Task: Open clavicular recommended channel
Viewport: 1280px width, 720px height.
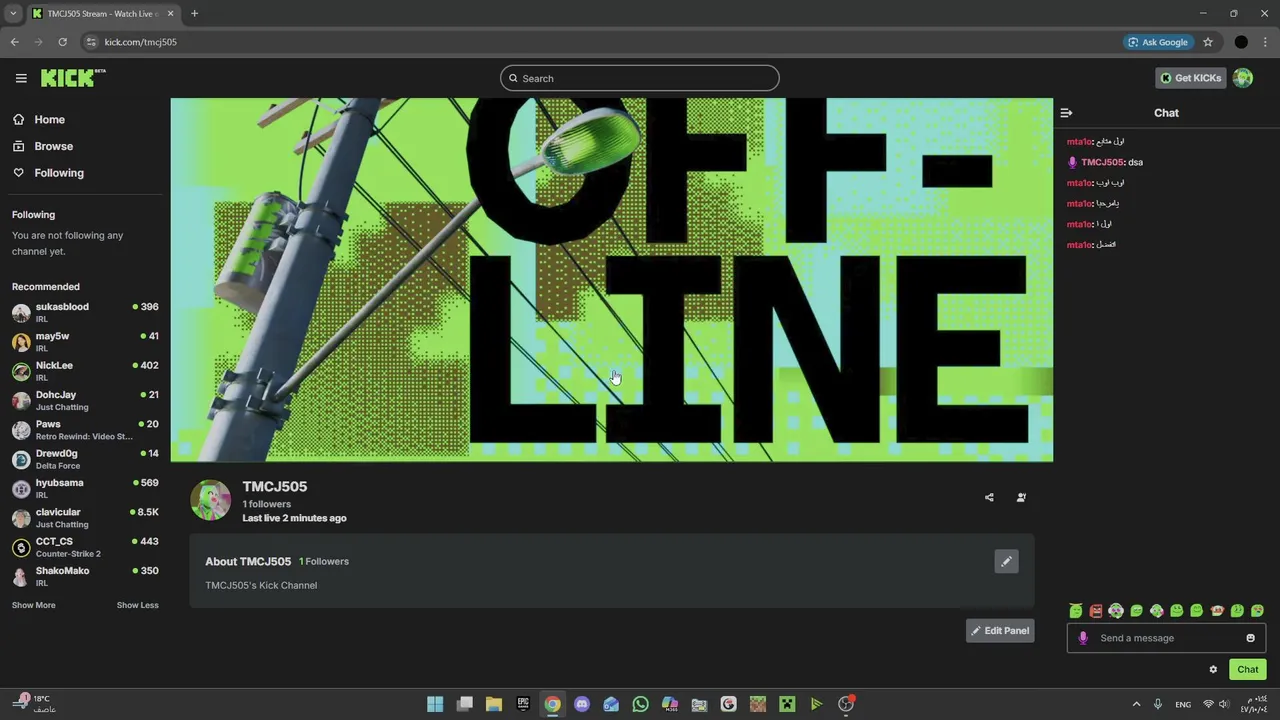Action: point(85,518)
